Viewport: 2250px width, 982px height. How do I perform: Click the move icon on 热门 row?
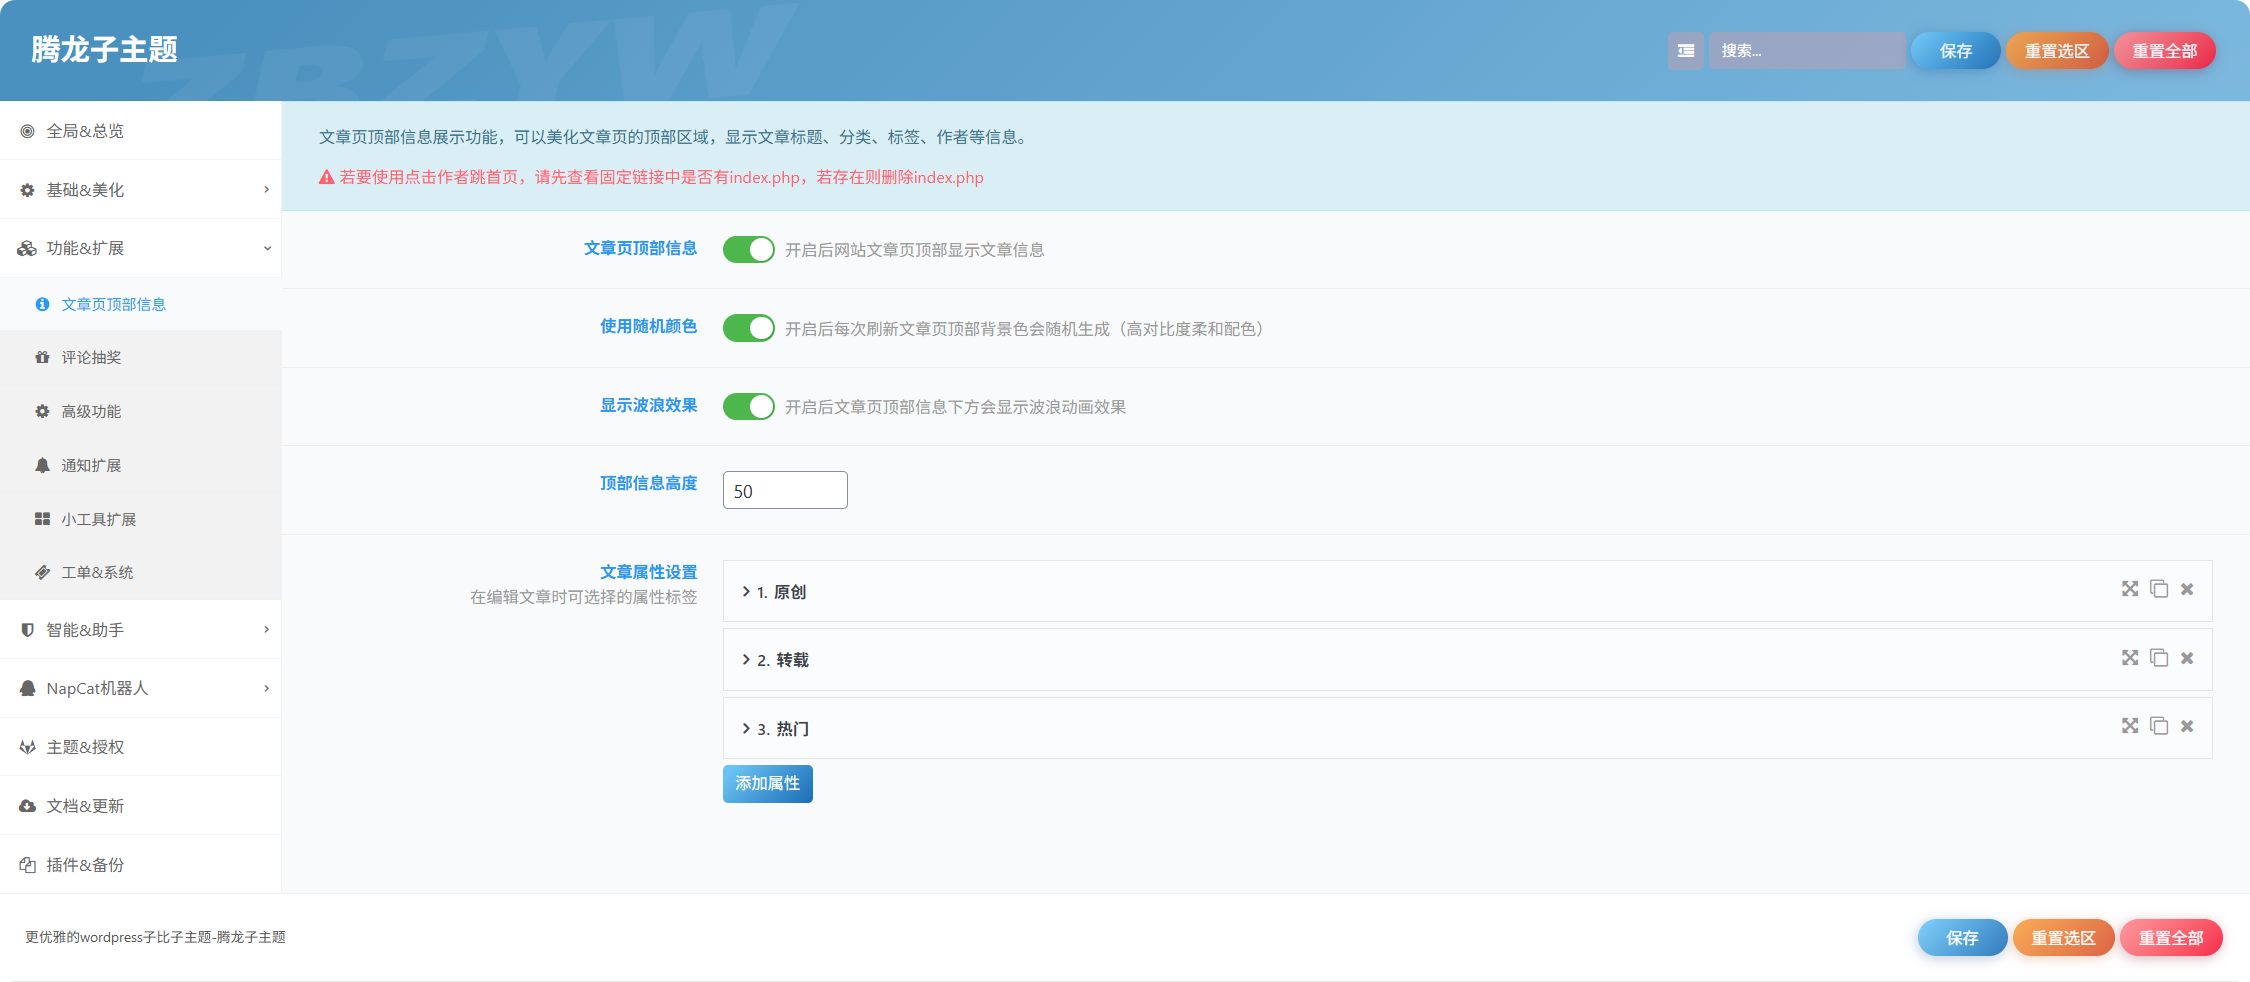2130,726
